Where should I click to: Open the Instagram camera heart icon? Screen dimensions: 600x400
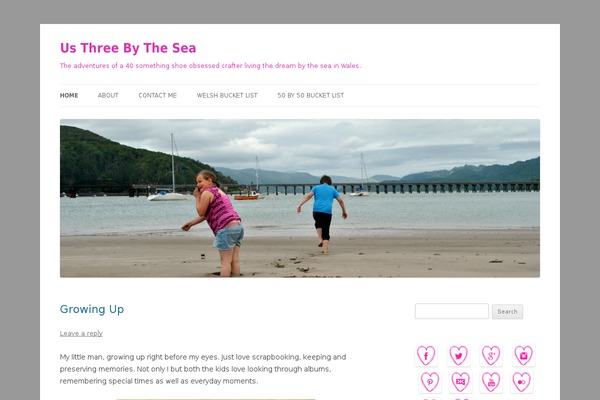click(x=523, y=355)
